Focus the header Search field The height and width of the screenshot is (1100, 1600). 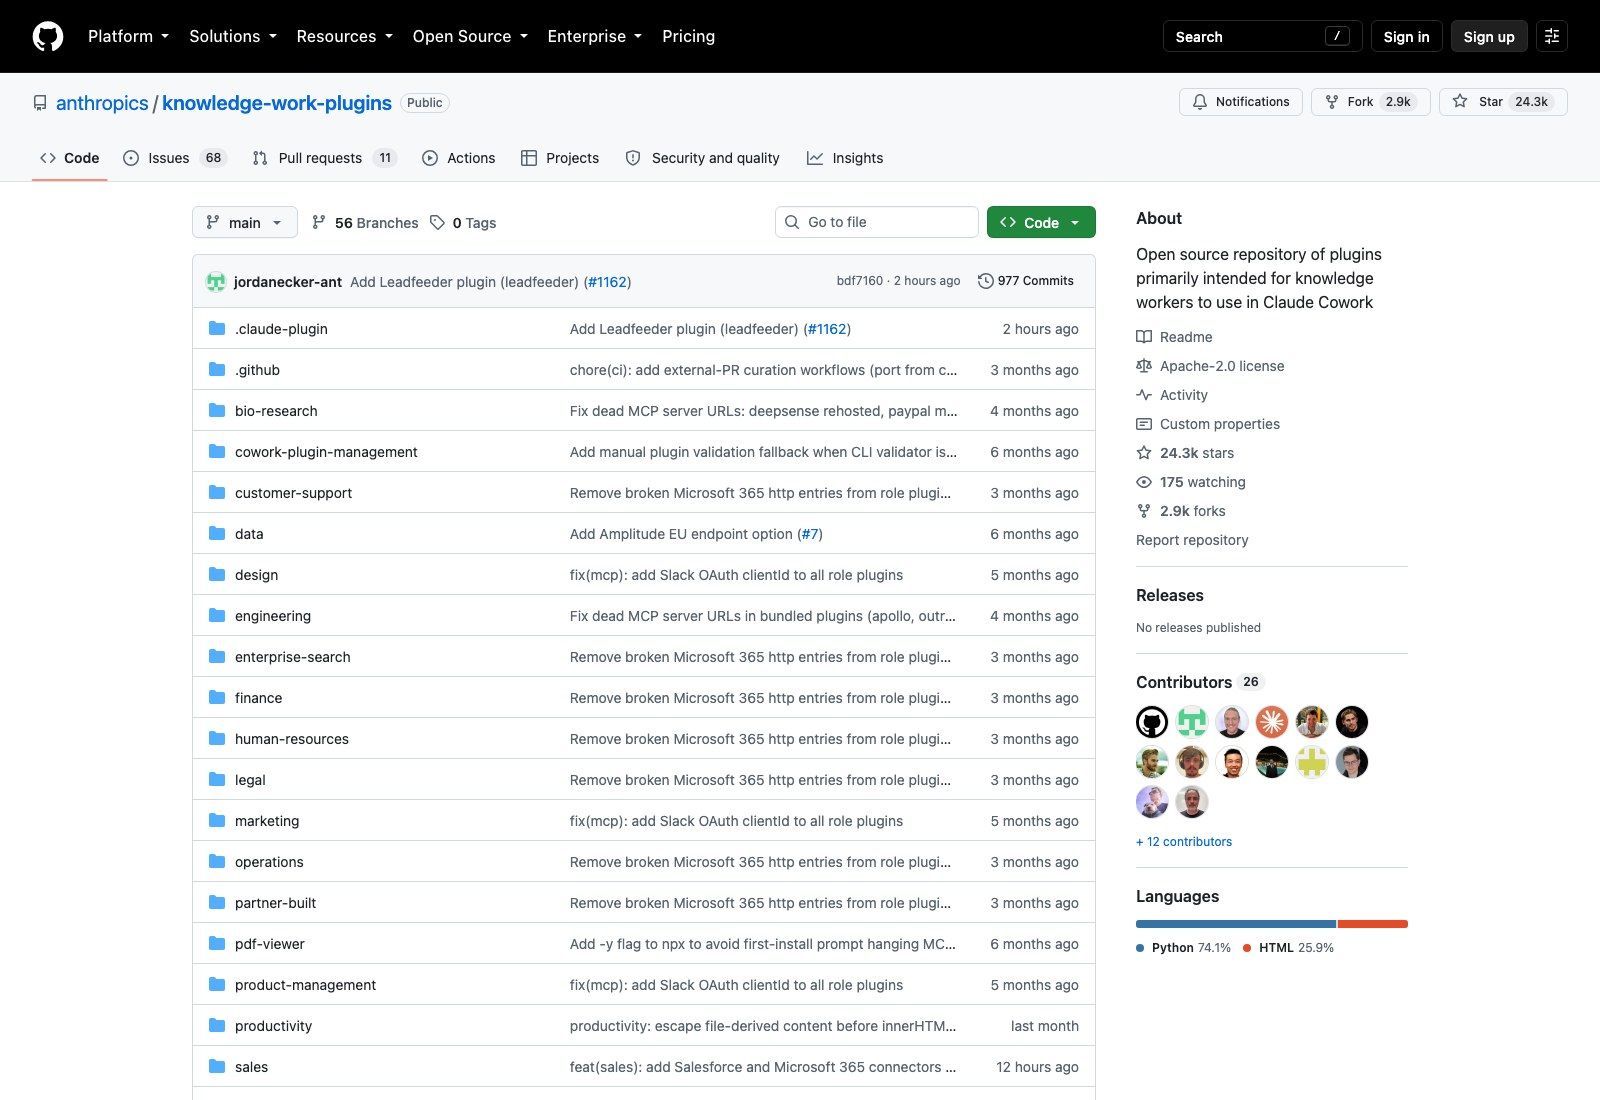pos(1263,36)
